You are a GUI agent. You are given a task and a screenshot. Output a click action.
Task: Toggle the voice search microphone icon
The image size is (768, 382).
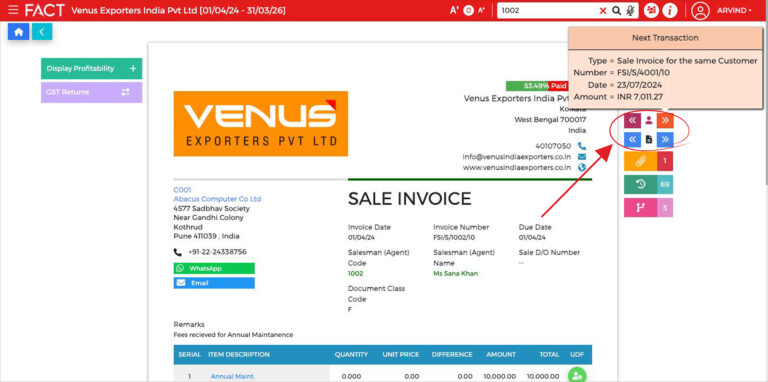pyautogui.click(x=630, y=11)
